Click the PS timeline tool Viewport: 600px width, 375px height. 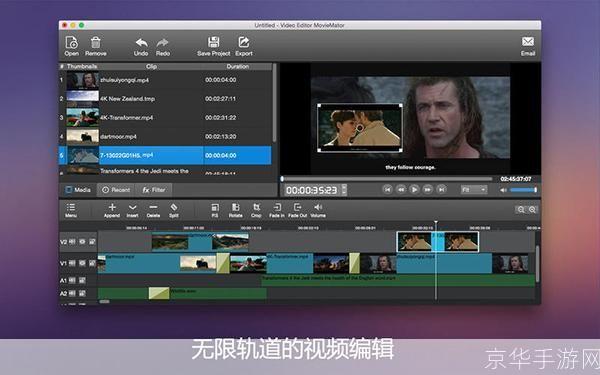[x=215, y=210]
